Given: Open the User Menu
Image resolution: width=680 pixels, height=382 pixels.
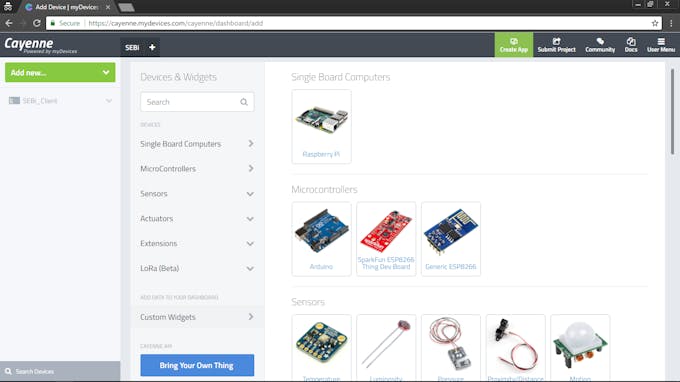Looking at the screenshot, I should click(660, 45).
